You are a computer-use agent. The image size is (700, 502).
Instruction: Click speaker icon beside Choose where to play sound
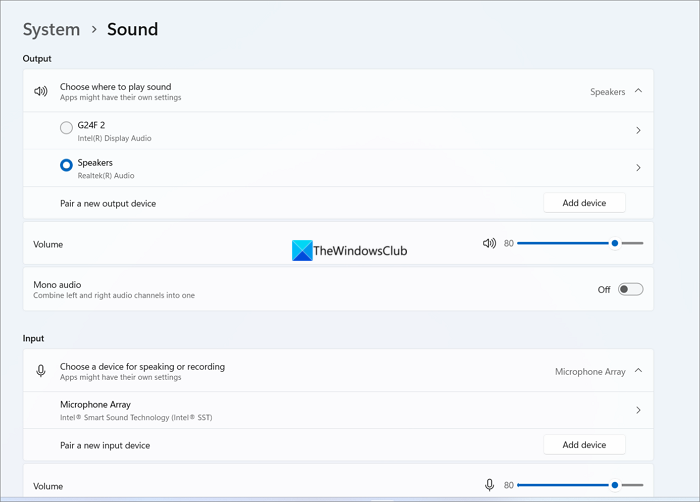(x=41, y=91)
